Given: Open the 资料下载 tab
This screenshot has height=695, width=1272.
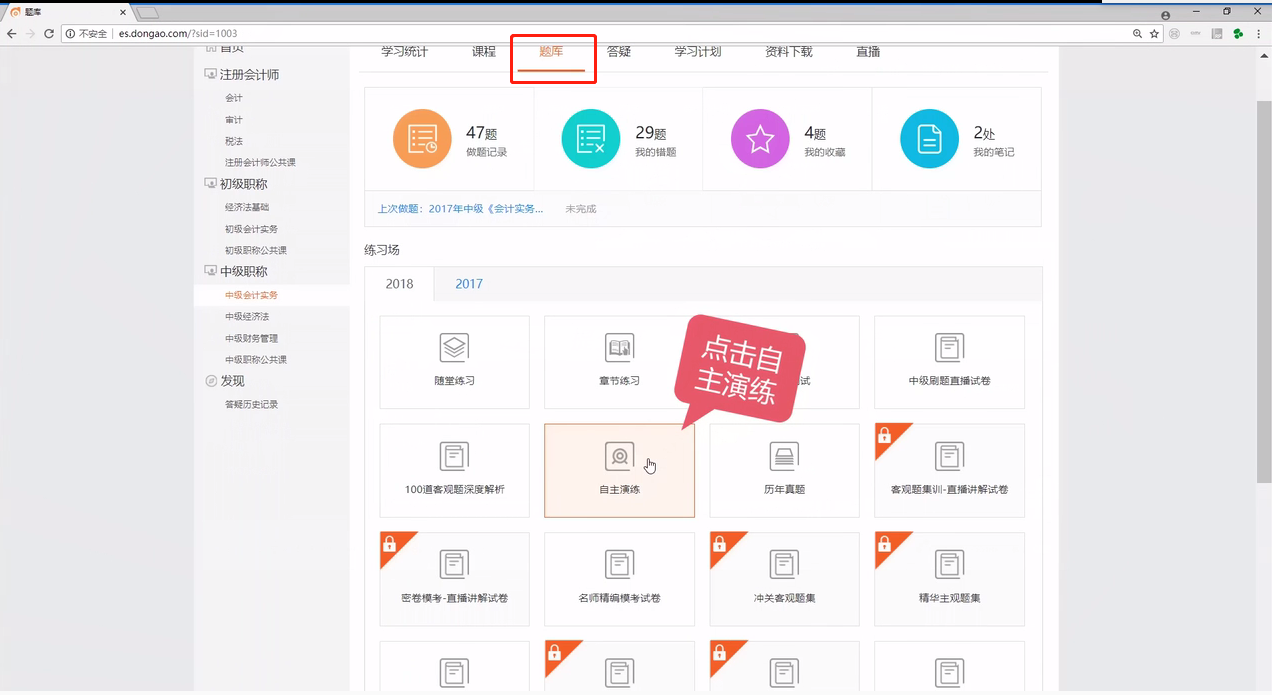Looking at the screenshot, I should (788, 52).
